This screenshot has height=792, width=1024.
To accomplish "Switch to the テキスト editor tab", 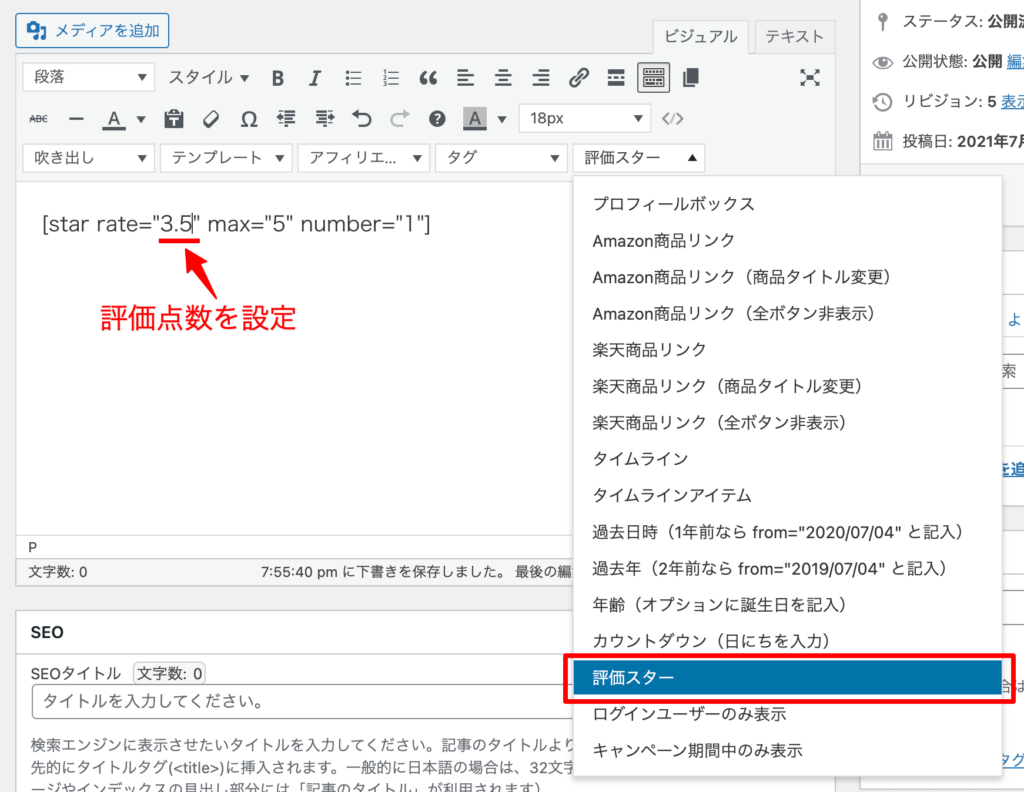I will pyautogui.click(x=794, y=37).
